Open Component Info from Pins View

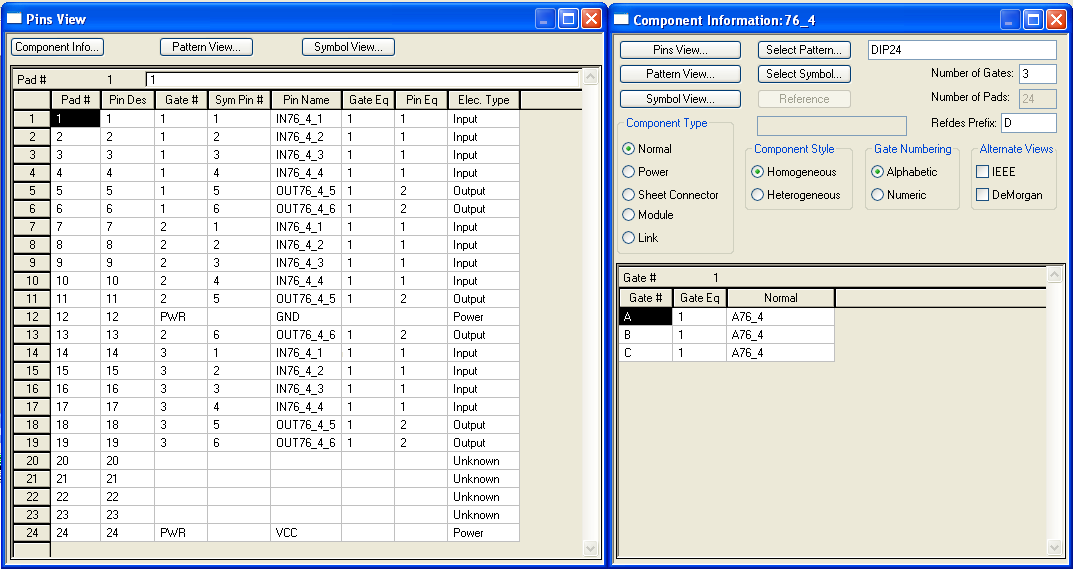57,47
